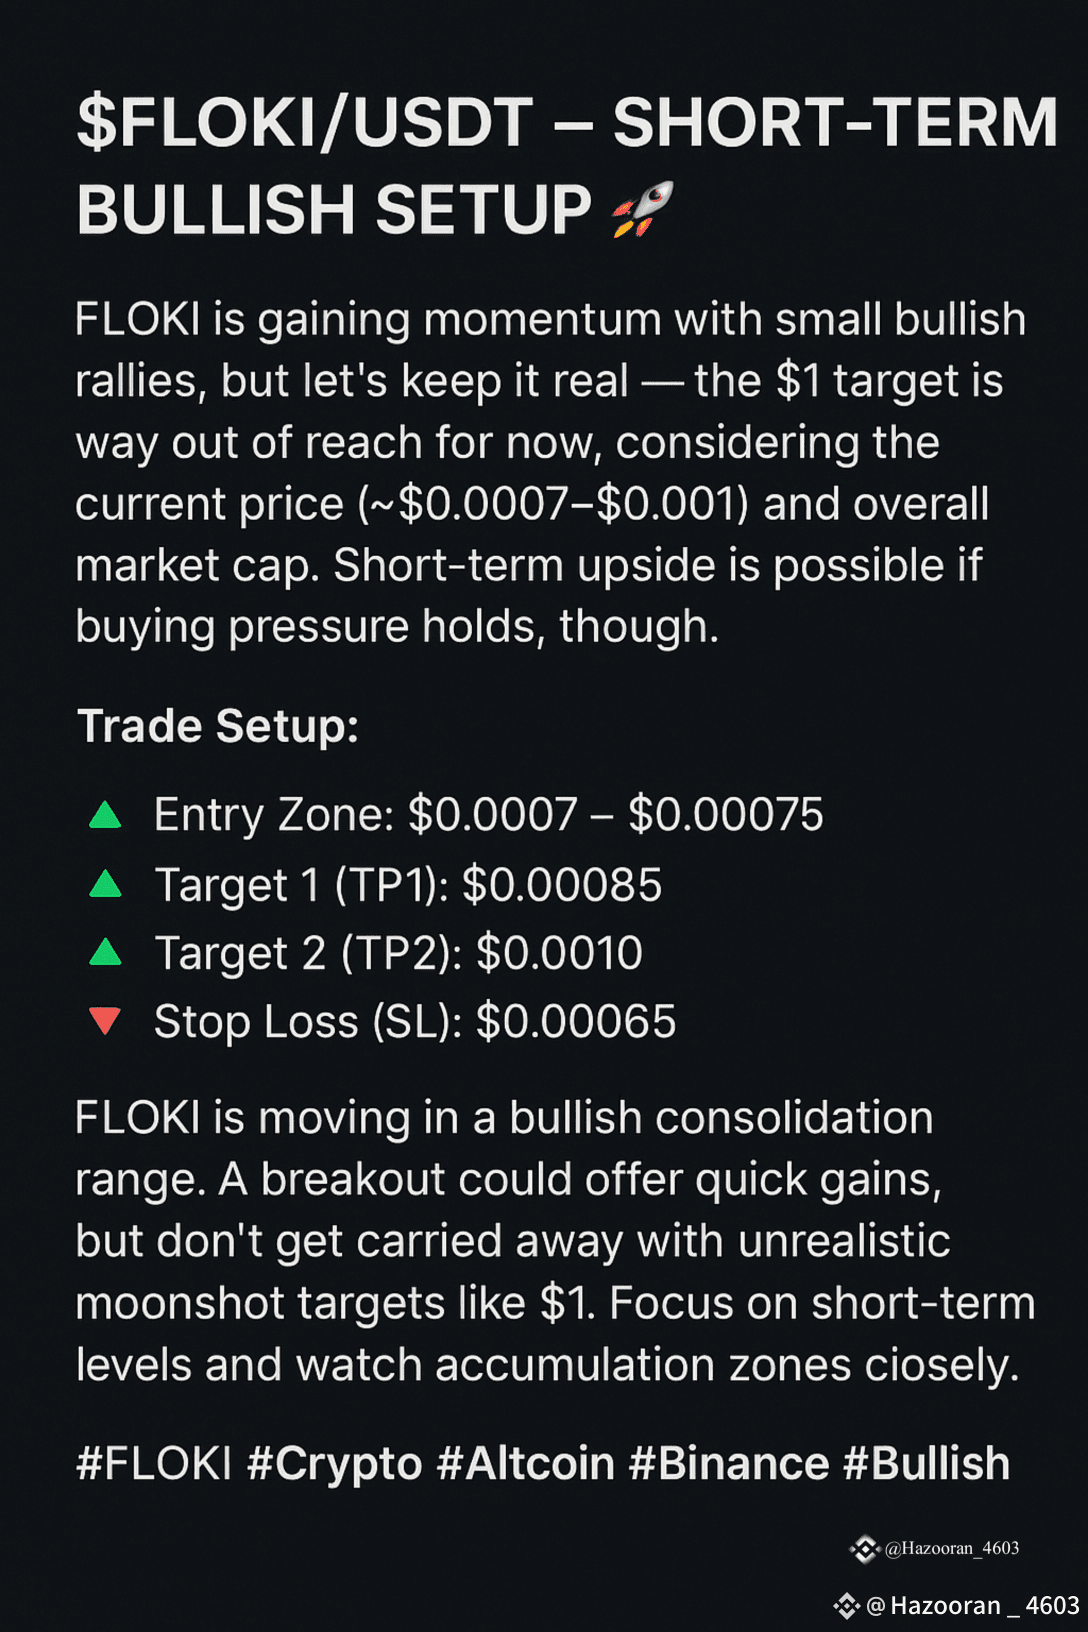The image size is (1088, 1632).
Task: Click the Target 2 (TP2) price text
Action: pos(559,953)
